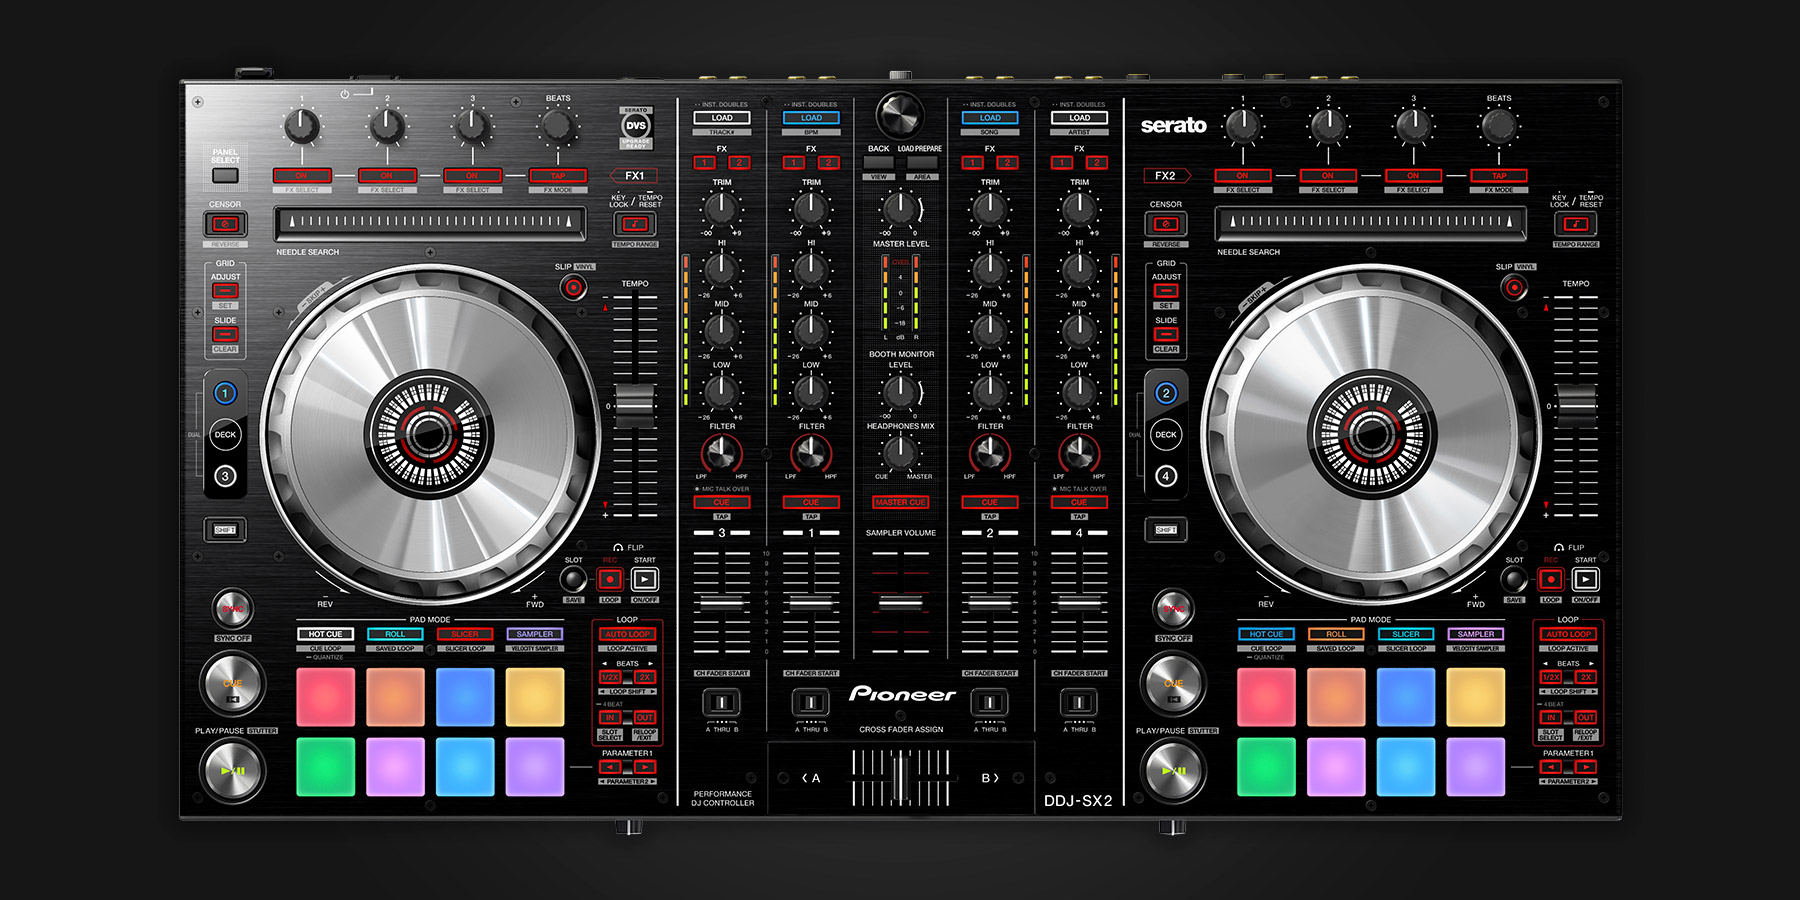
Task: Toggle the PANEL SELECT button
Action: click(225, 176)
